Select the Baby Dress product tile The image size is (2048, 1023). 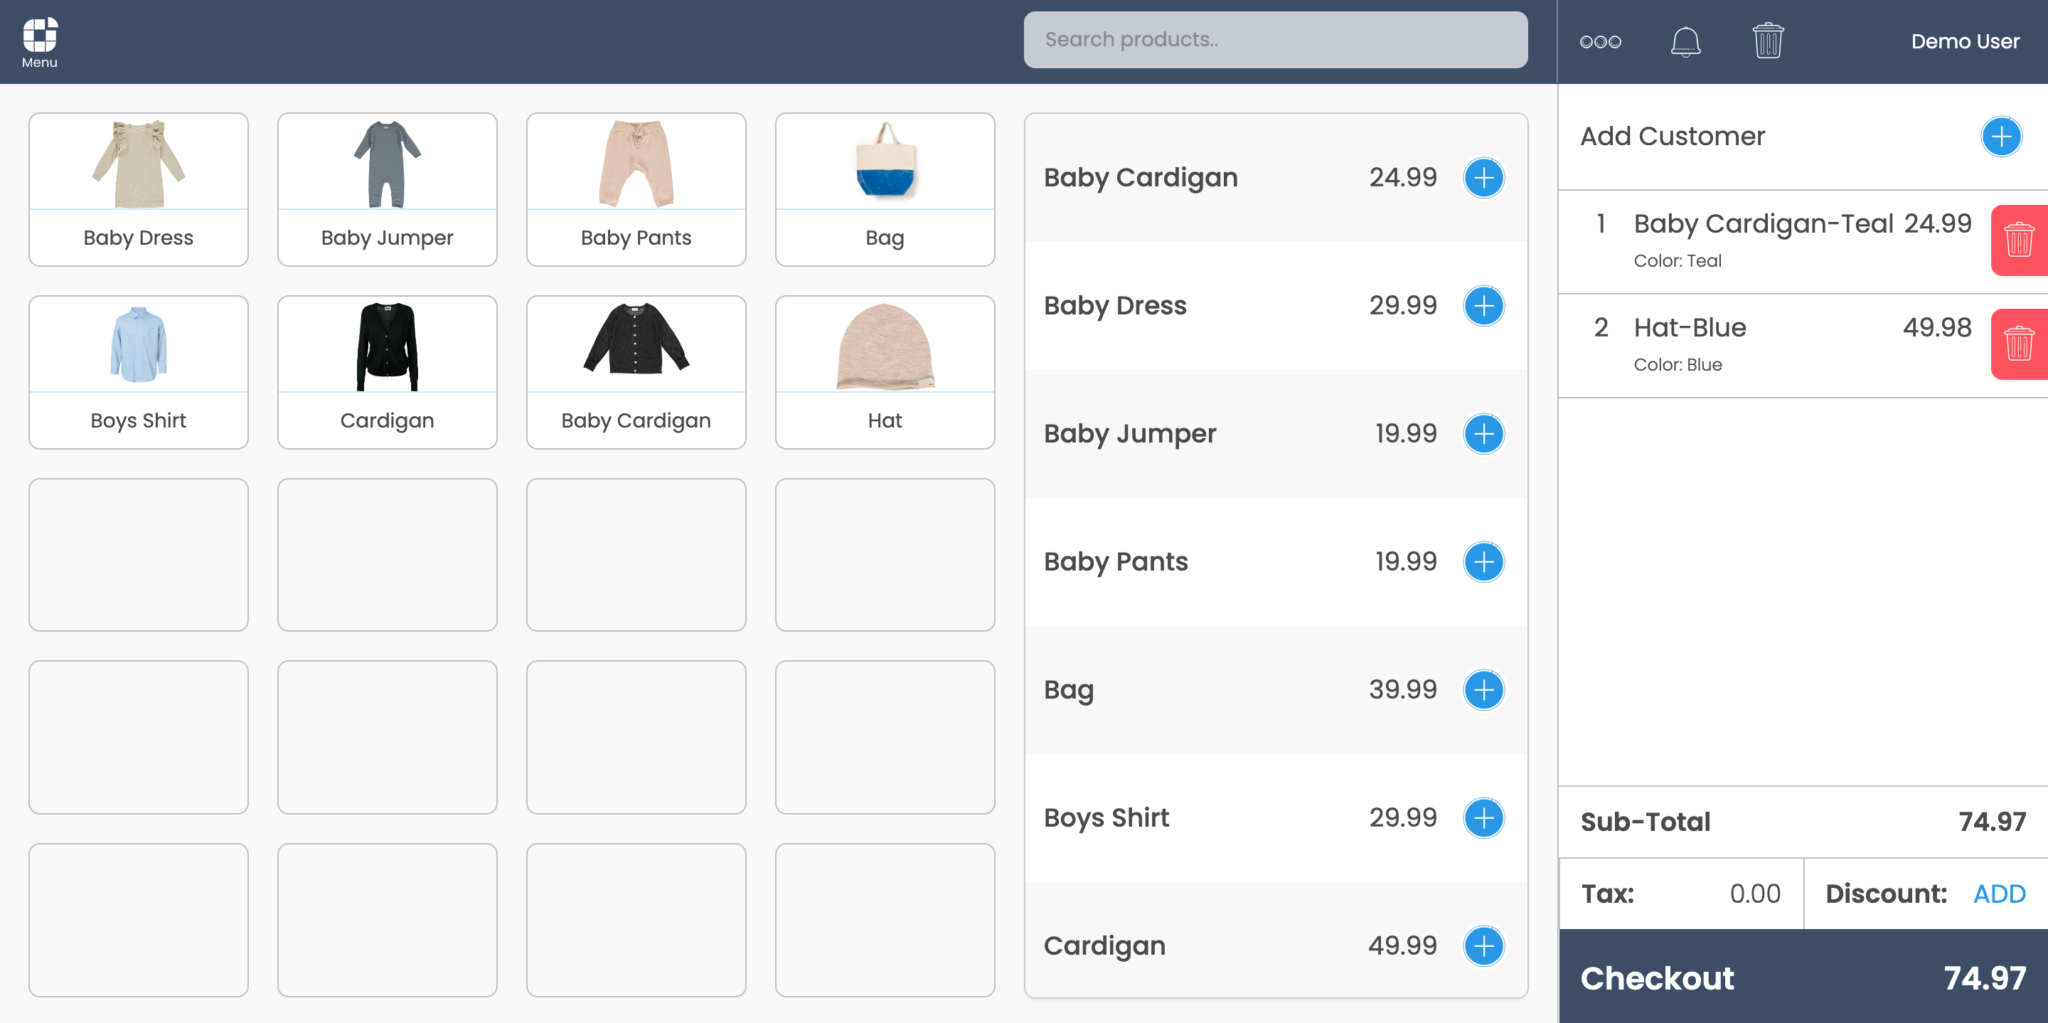click(x=138, y=189)
